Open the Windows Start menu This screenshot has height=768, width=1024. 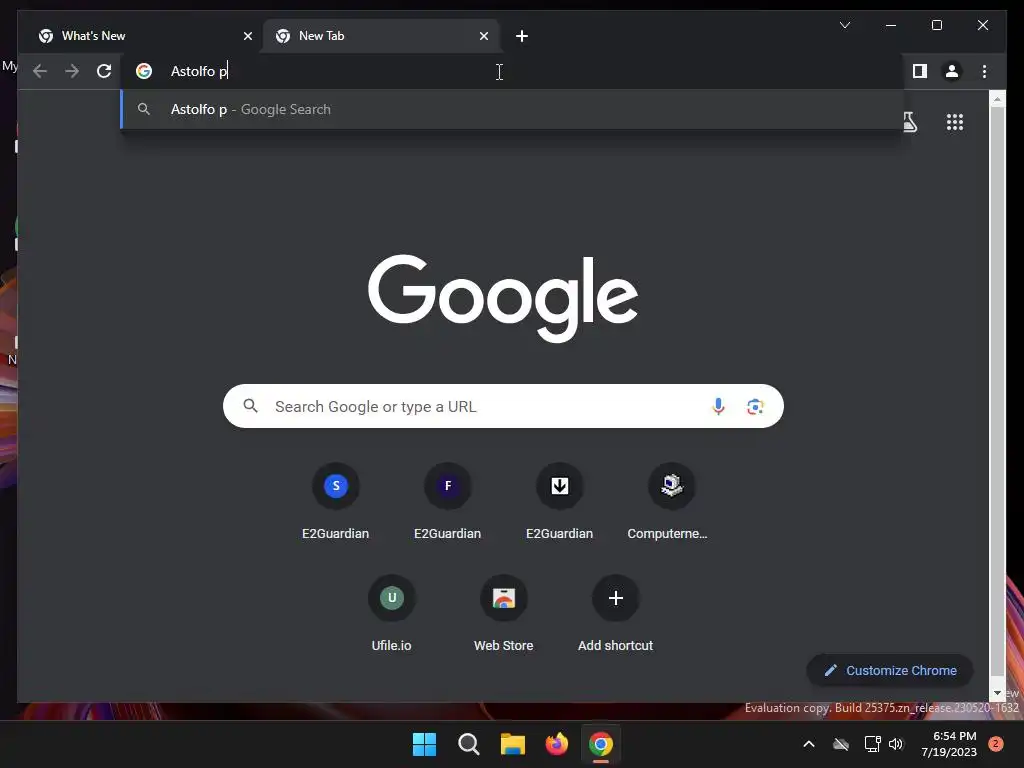tap(424, 744)
